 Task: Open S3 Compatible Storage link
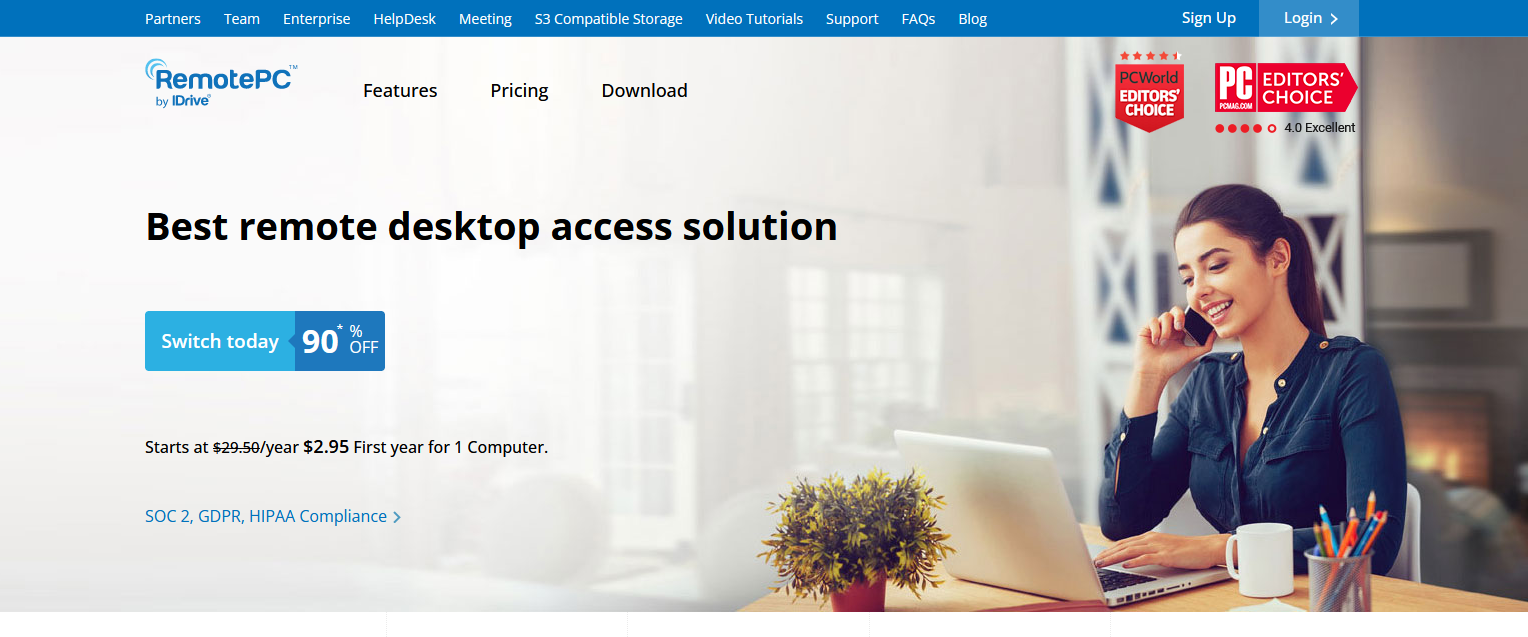[x=609, y=19]
